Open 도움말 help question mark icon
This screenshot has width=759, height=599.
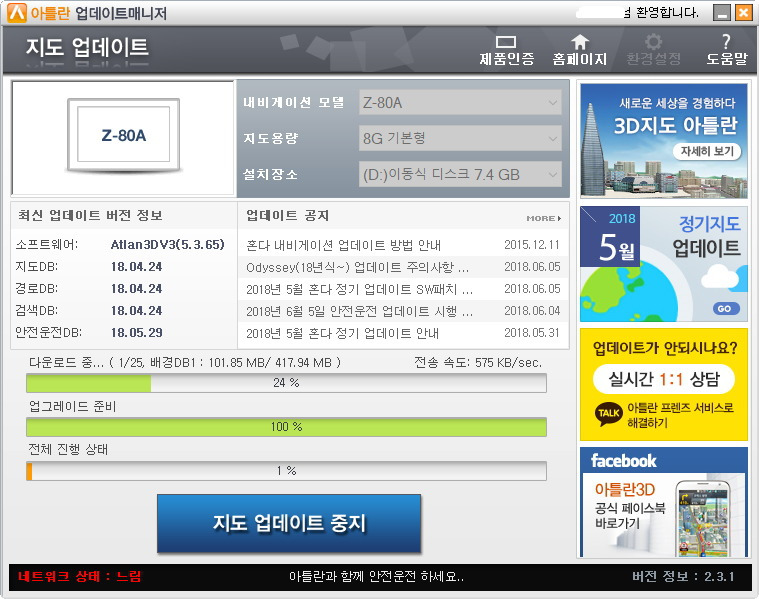click(x=727, y=50)
